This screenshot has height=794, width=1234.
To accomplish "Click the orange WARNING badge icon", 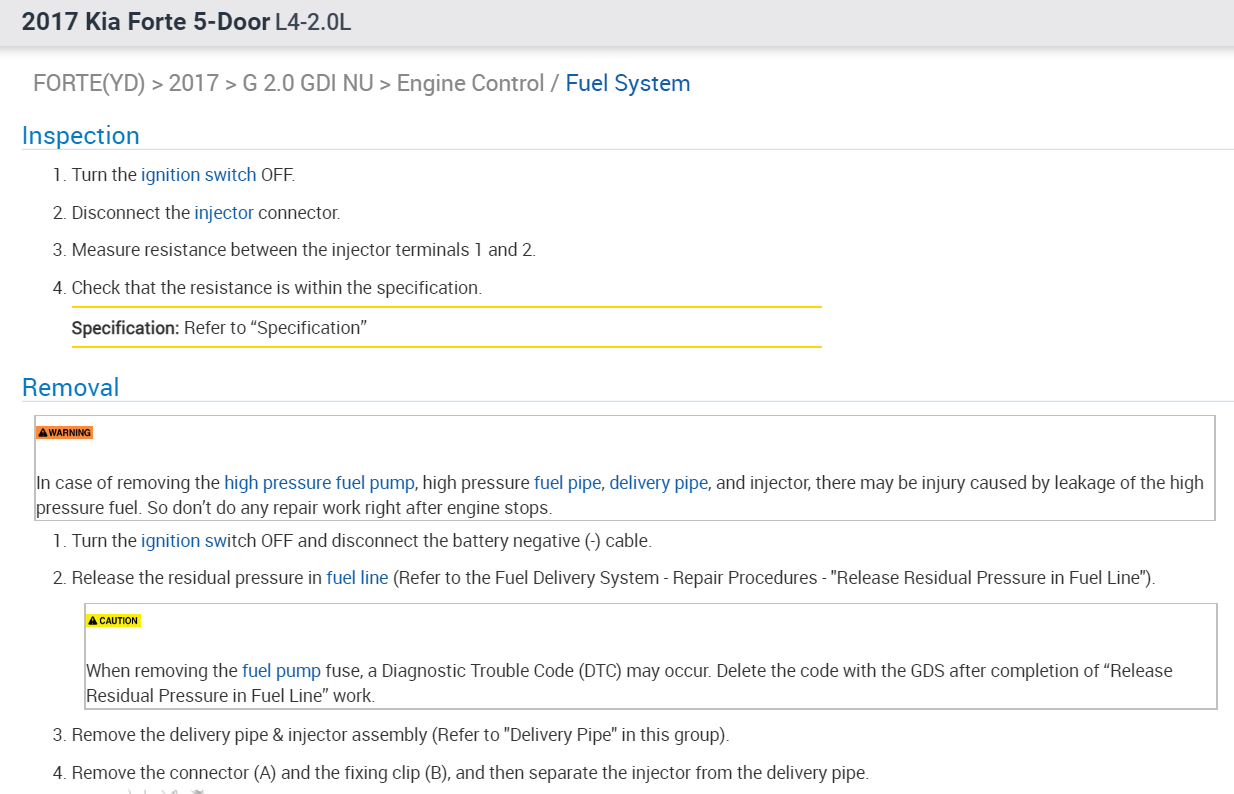I will (x=64, y=433).
